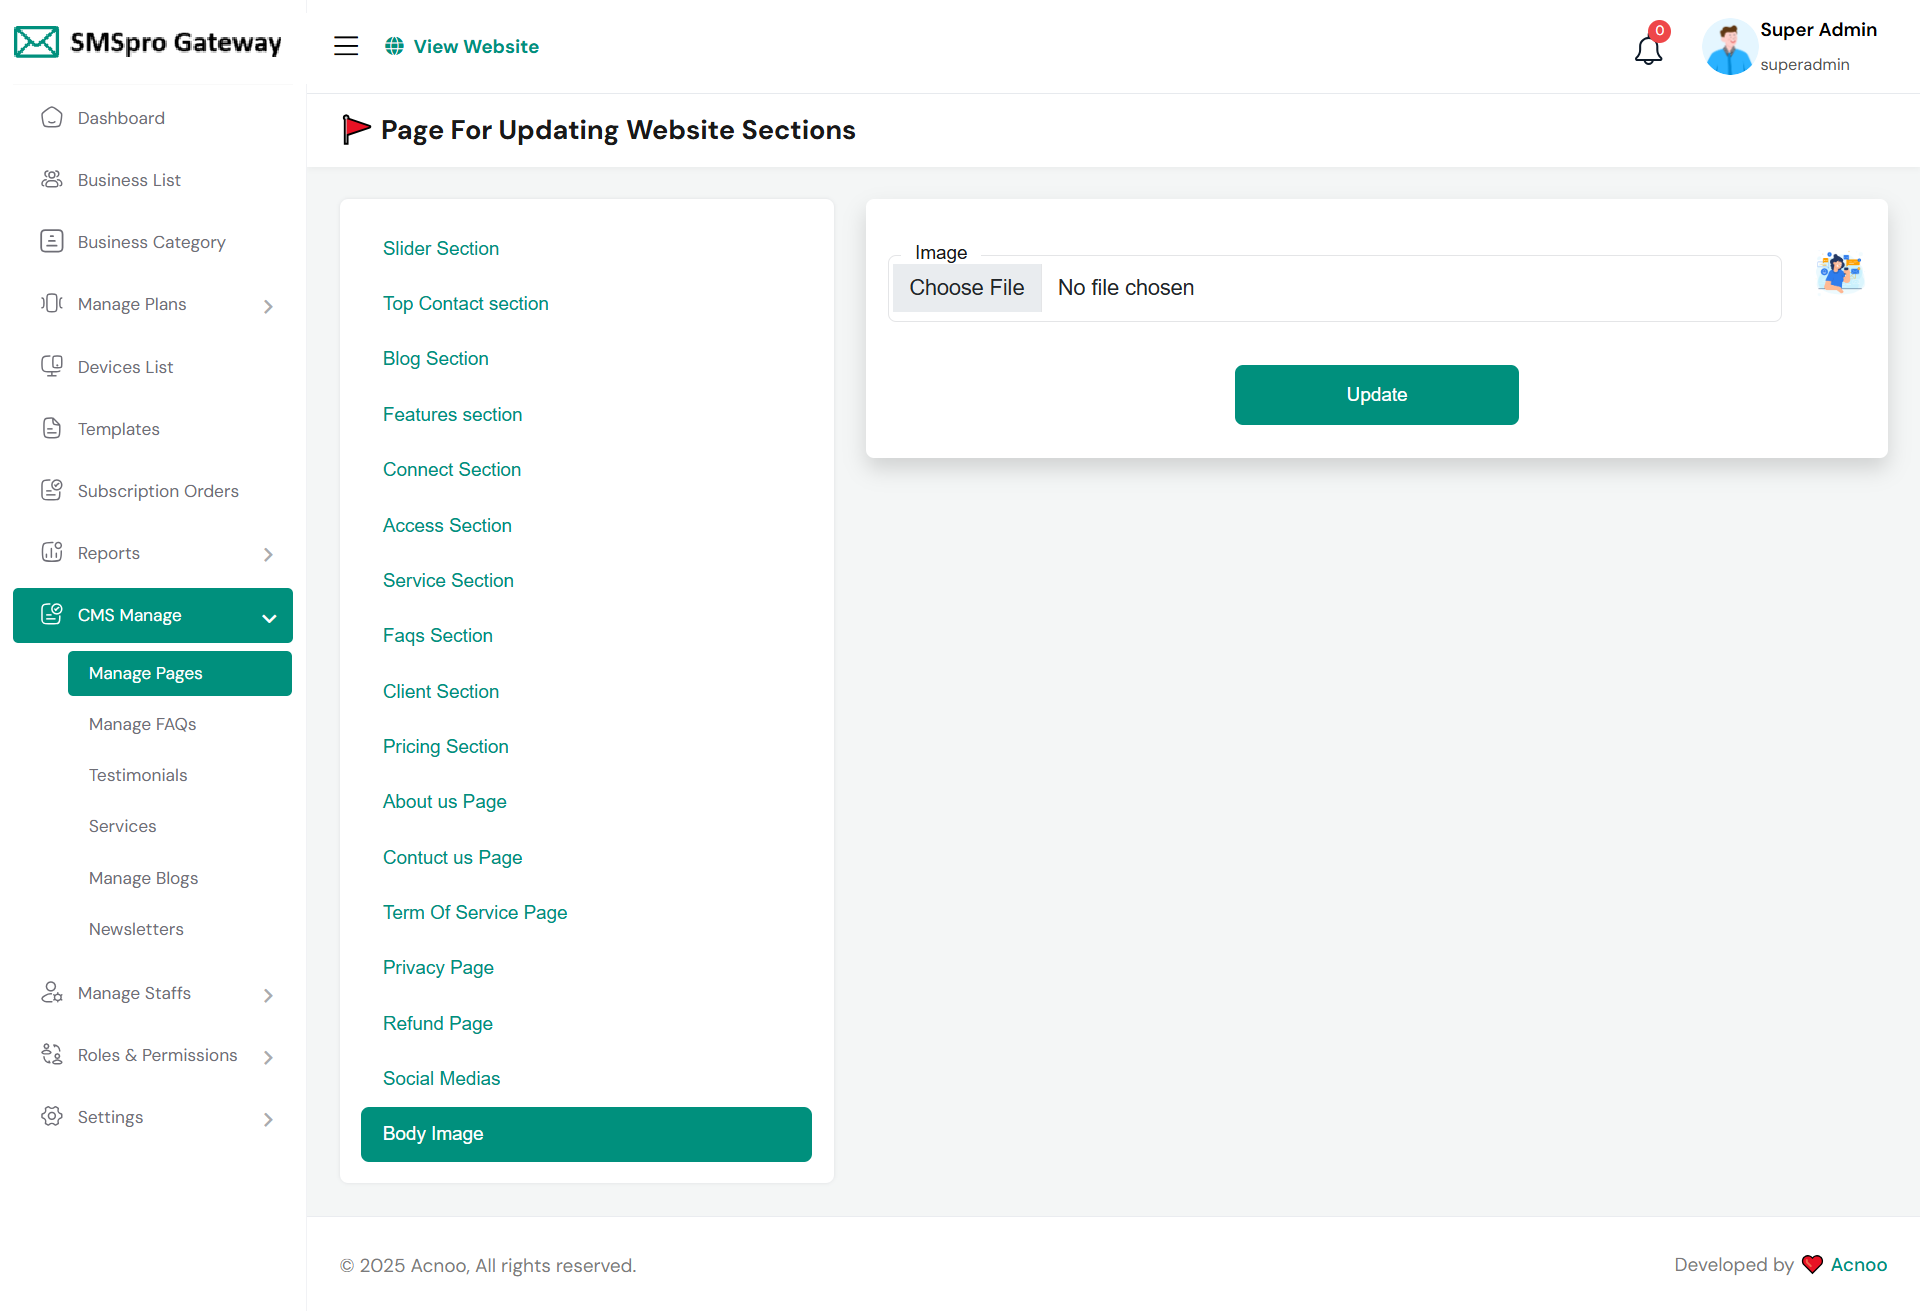Image resolution: width=1920 pixels, height=1311 pixels.
Task: Open the Slider Section tab
Action: tap(441, 248)
